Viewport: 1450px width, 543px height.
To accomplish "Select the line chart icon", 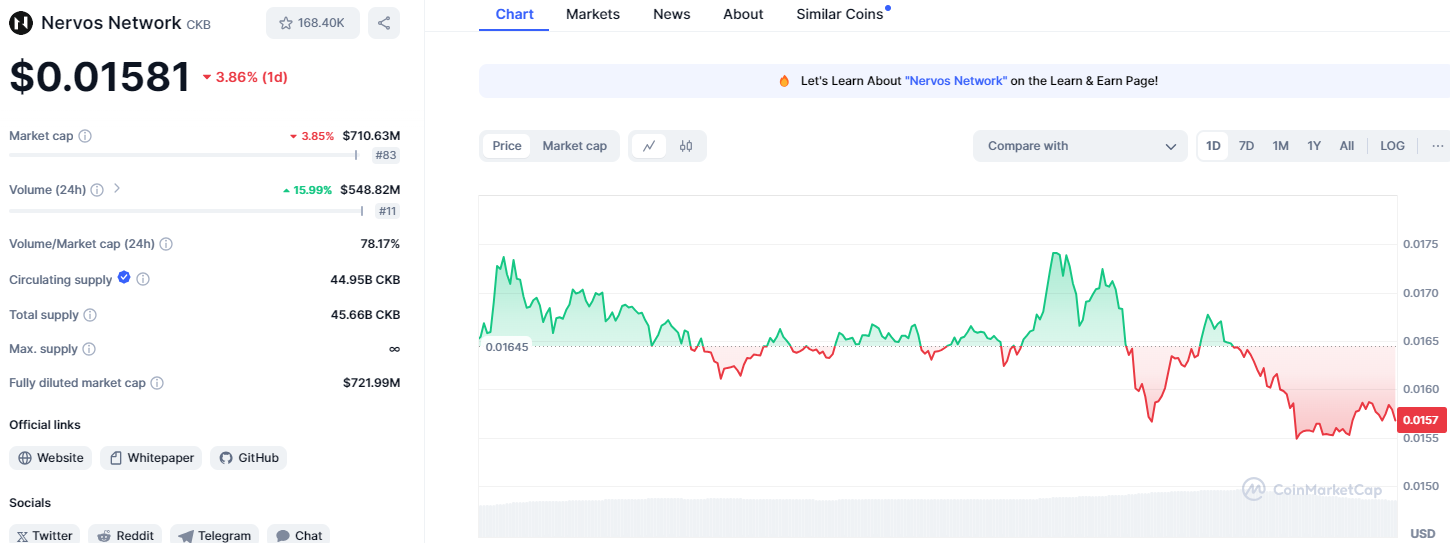I will [649, 146].
